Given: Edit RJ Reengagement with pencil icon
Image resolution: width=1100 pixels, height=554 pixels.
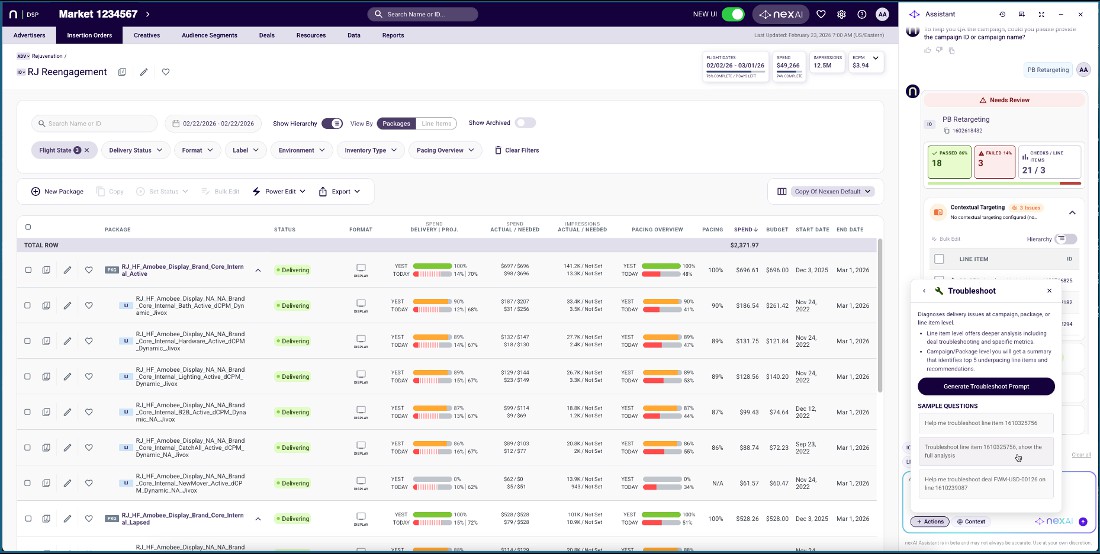Looking at the screenshot, I should (144, 72).
